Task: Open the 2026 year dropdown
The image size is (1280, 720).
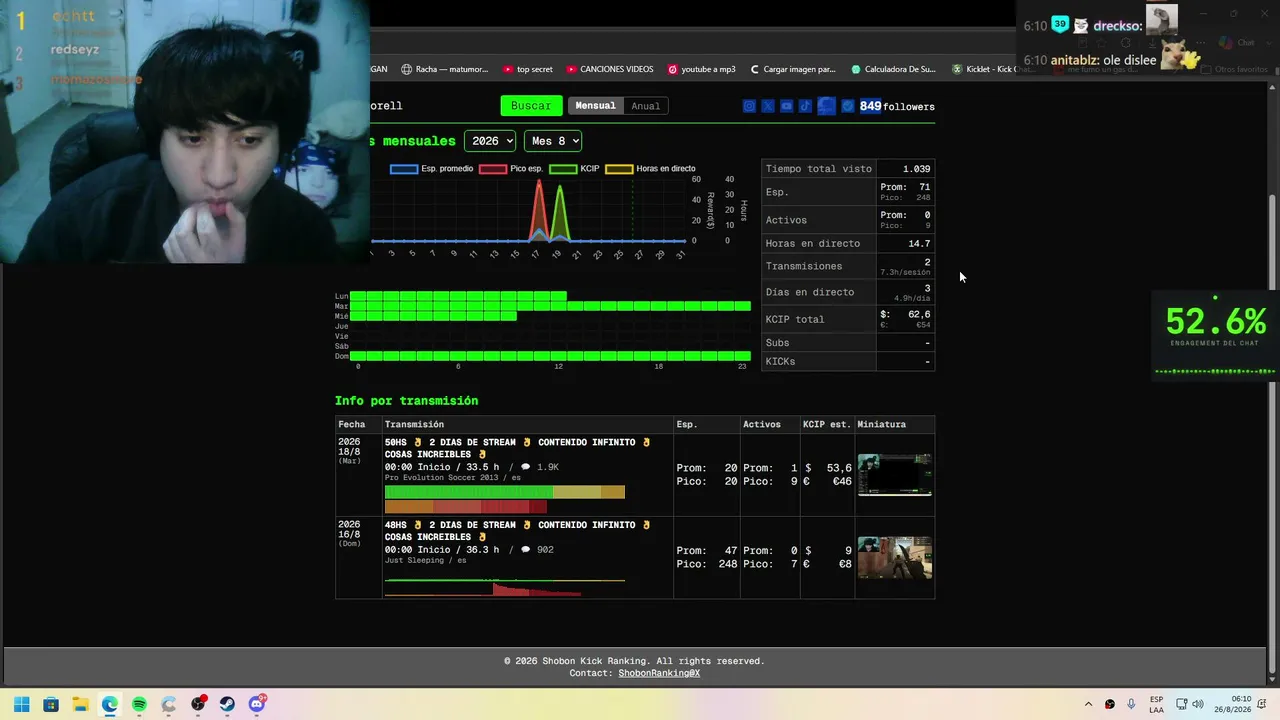Action: (x=490, y=141)
